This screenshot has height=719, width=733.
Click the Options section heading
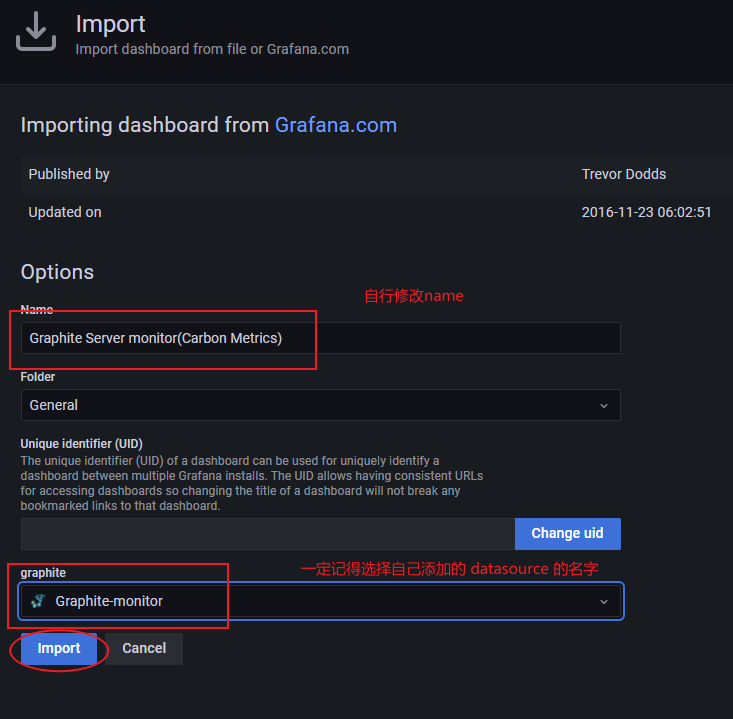(57, 272)
